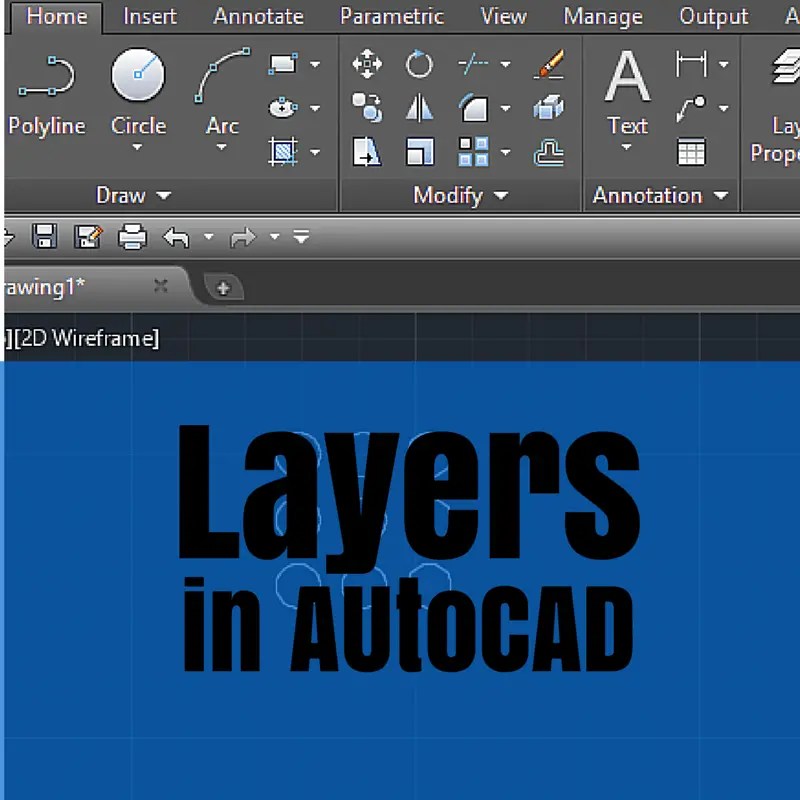Switch to the Insert ribbon tab
This screenshot has width=800, height=800.
tap(150, 17)
